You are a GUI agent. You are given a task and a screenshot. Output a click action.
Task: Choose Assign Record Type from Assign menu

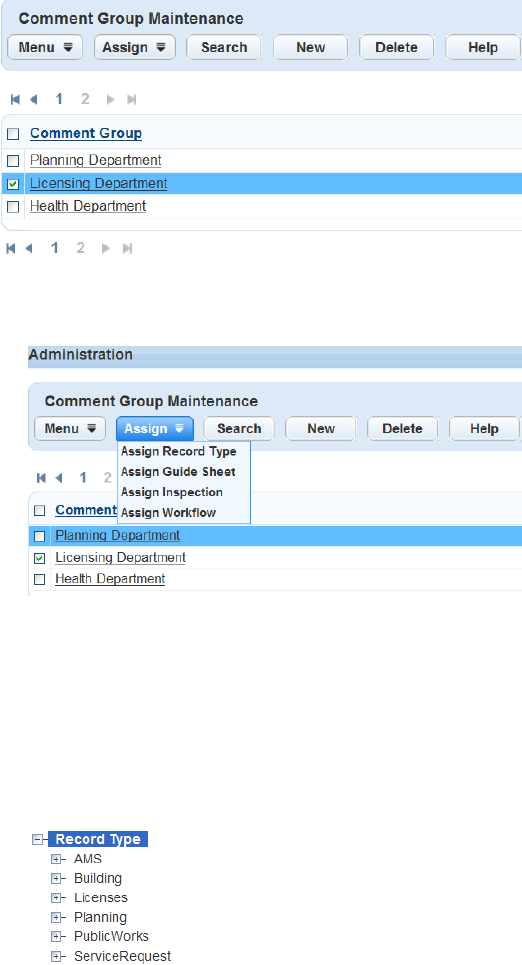pos(179,451)
